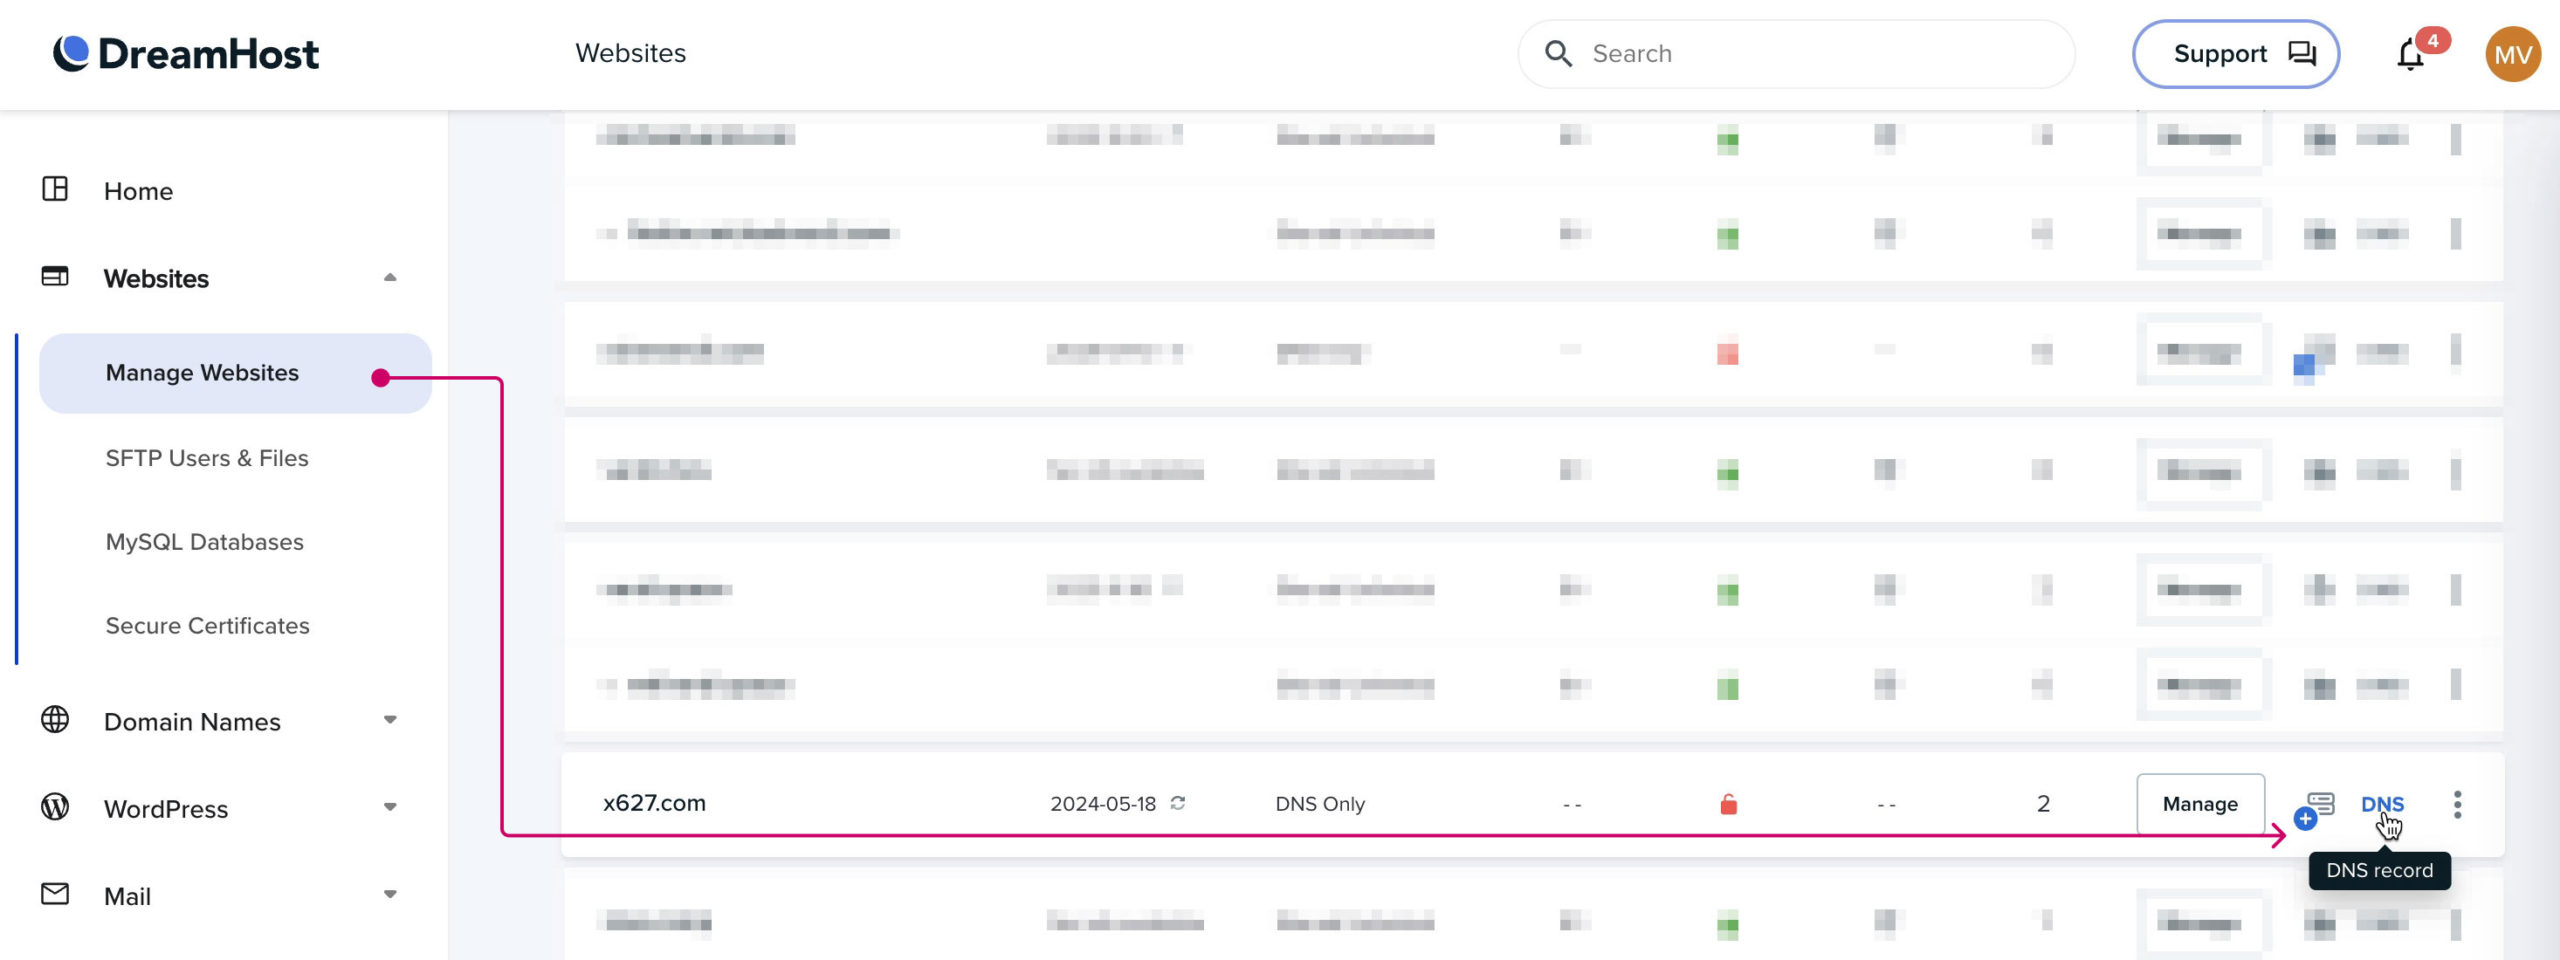2560x960 pixels.
Task: Click the WordPress logo icon
Action: point(55,807)
